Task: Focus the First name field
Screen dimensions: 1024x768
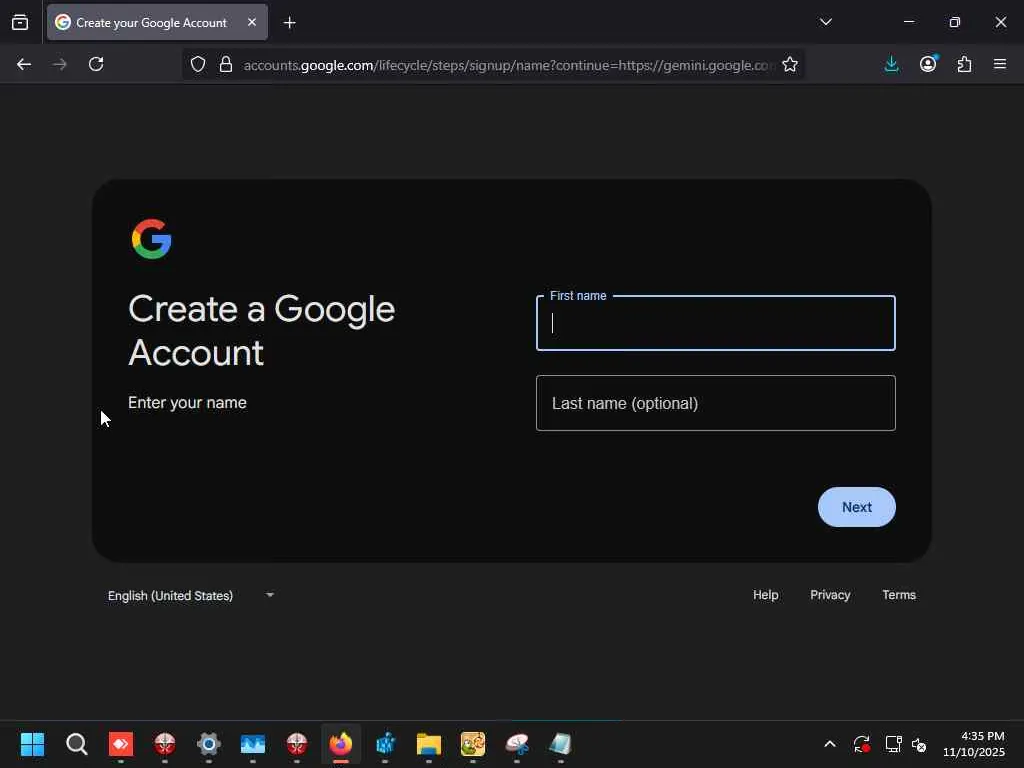Action: pos(716,323)
